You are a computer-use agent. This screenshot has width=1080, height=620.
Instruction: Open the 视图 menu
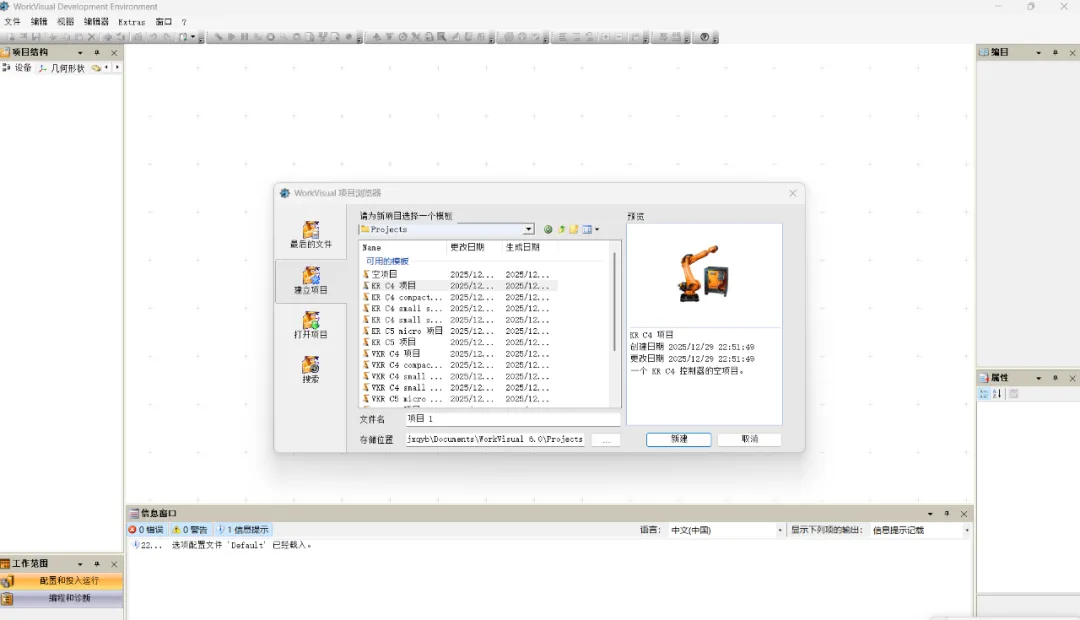(x=65, y=22)
